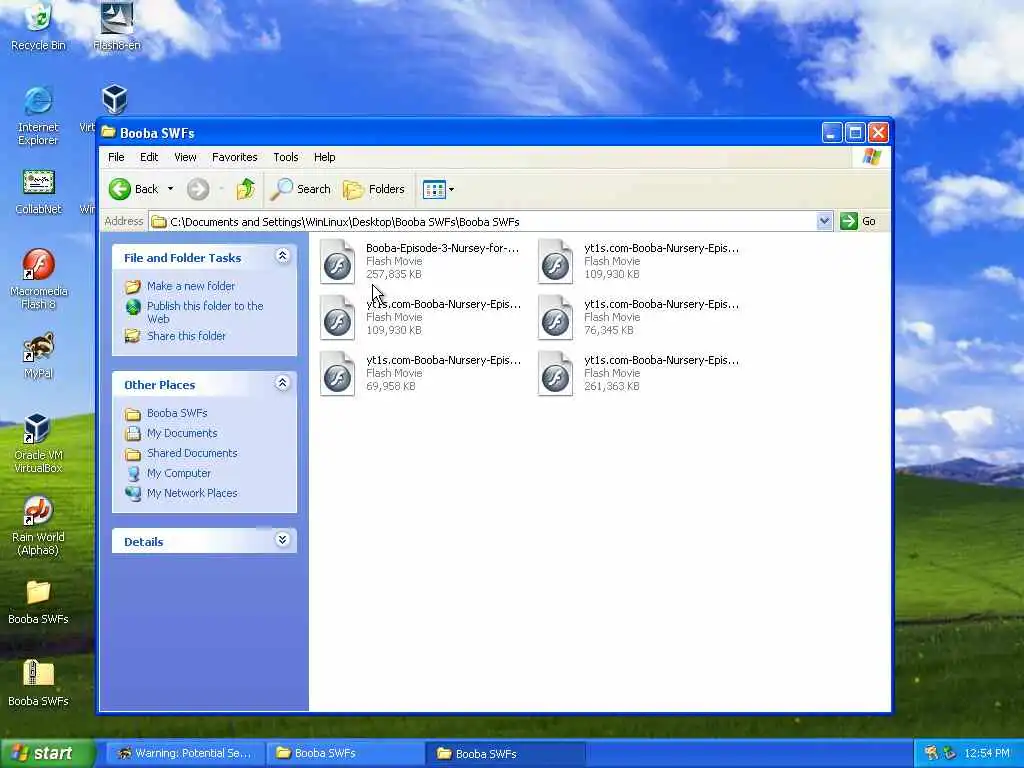Click the green Go button
The width and height of the screenshot is (1024, 768).
[x=858, y=221]
